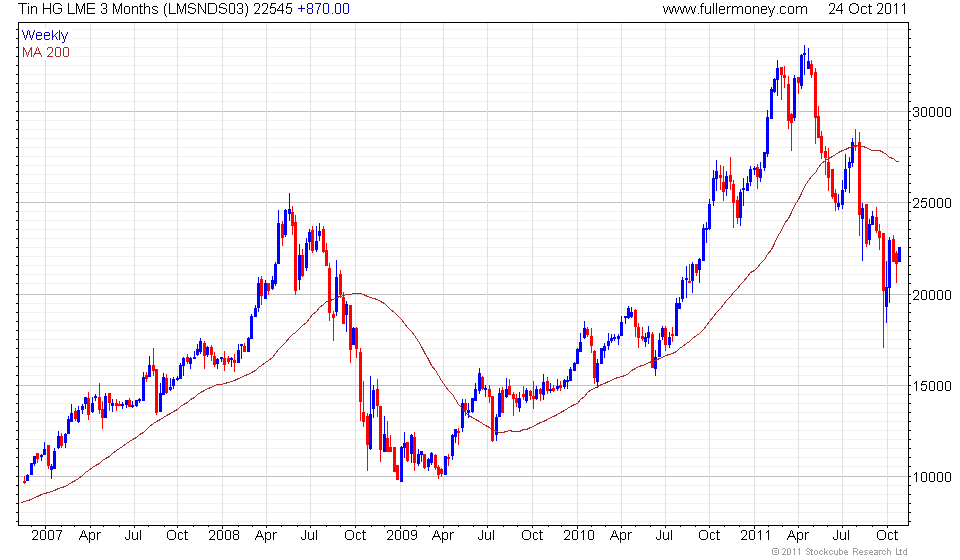
Task: Click the chart date '24 Oct 2011'
Action: pos(868,9)
